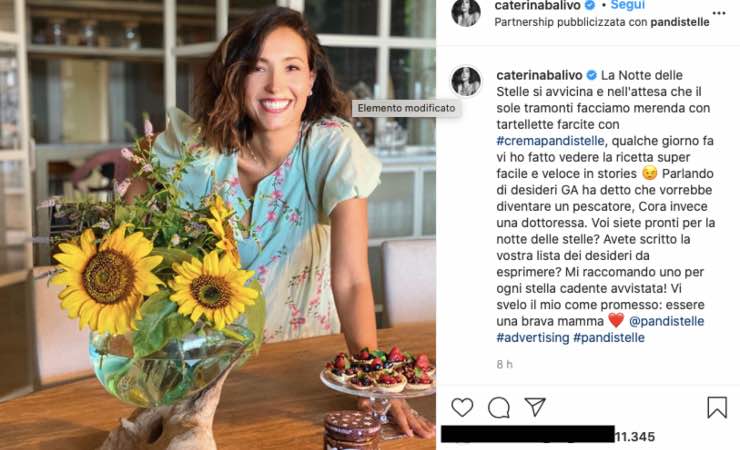The image size is (740, 450).
Task: Like the post with the heart icon
Action: click(x=462, y=407)
